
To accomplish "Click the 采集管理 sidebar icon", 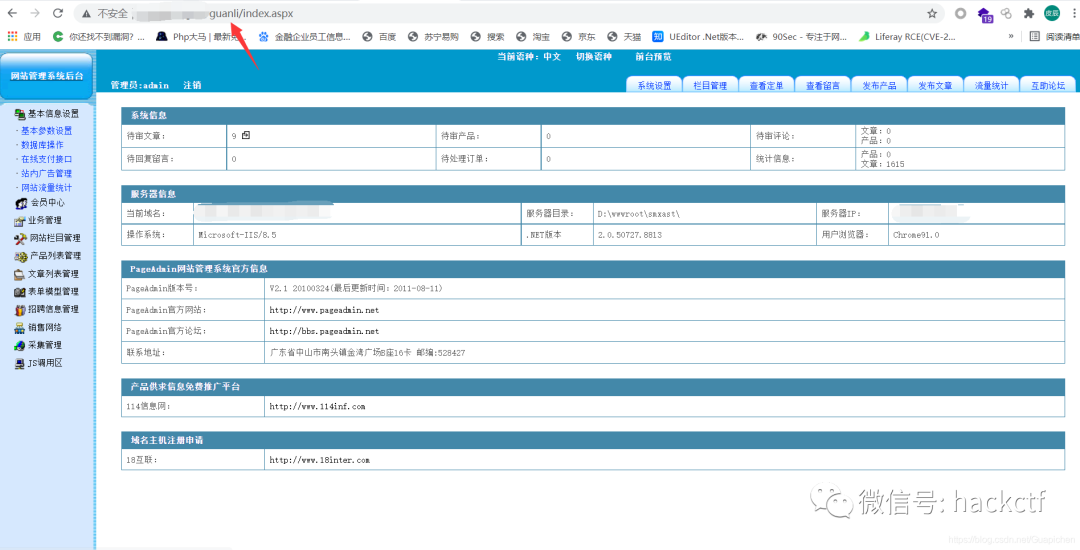I will [x=20, y=346].
